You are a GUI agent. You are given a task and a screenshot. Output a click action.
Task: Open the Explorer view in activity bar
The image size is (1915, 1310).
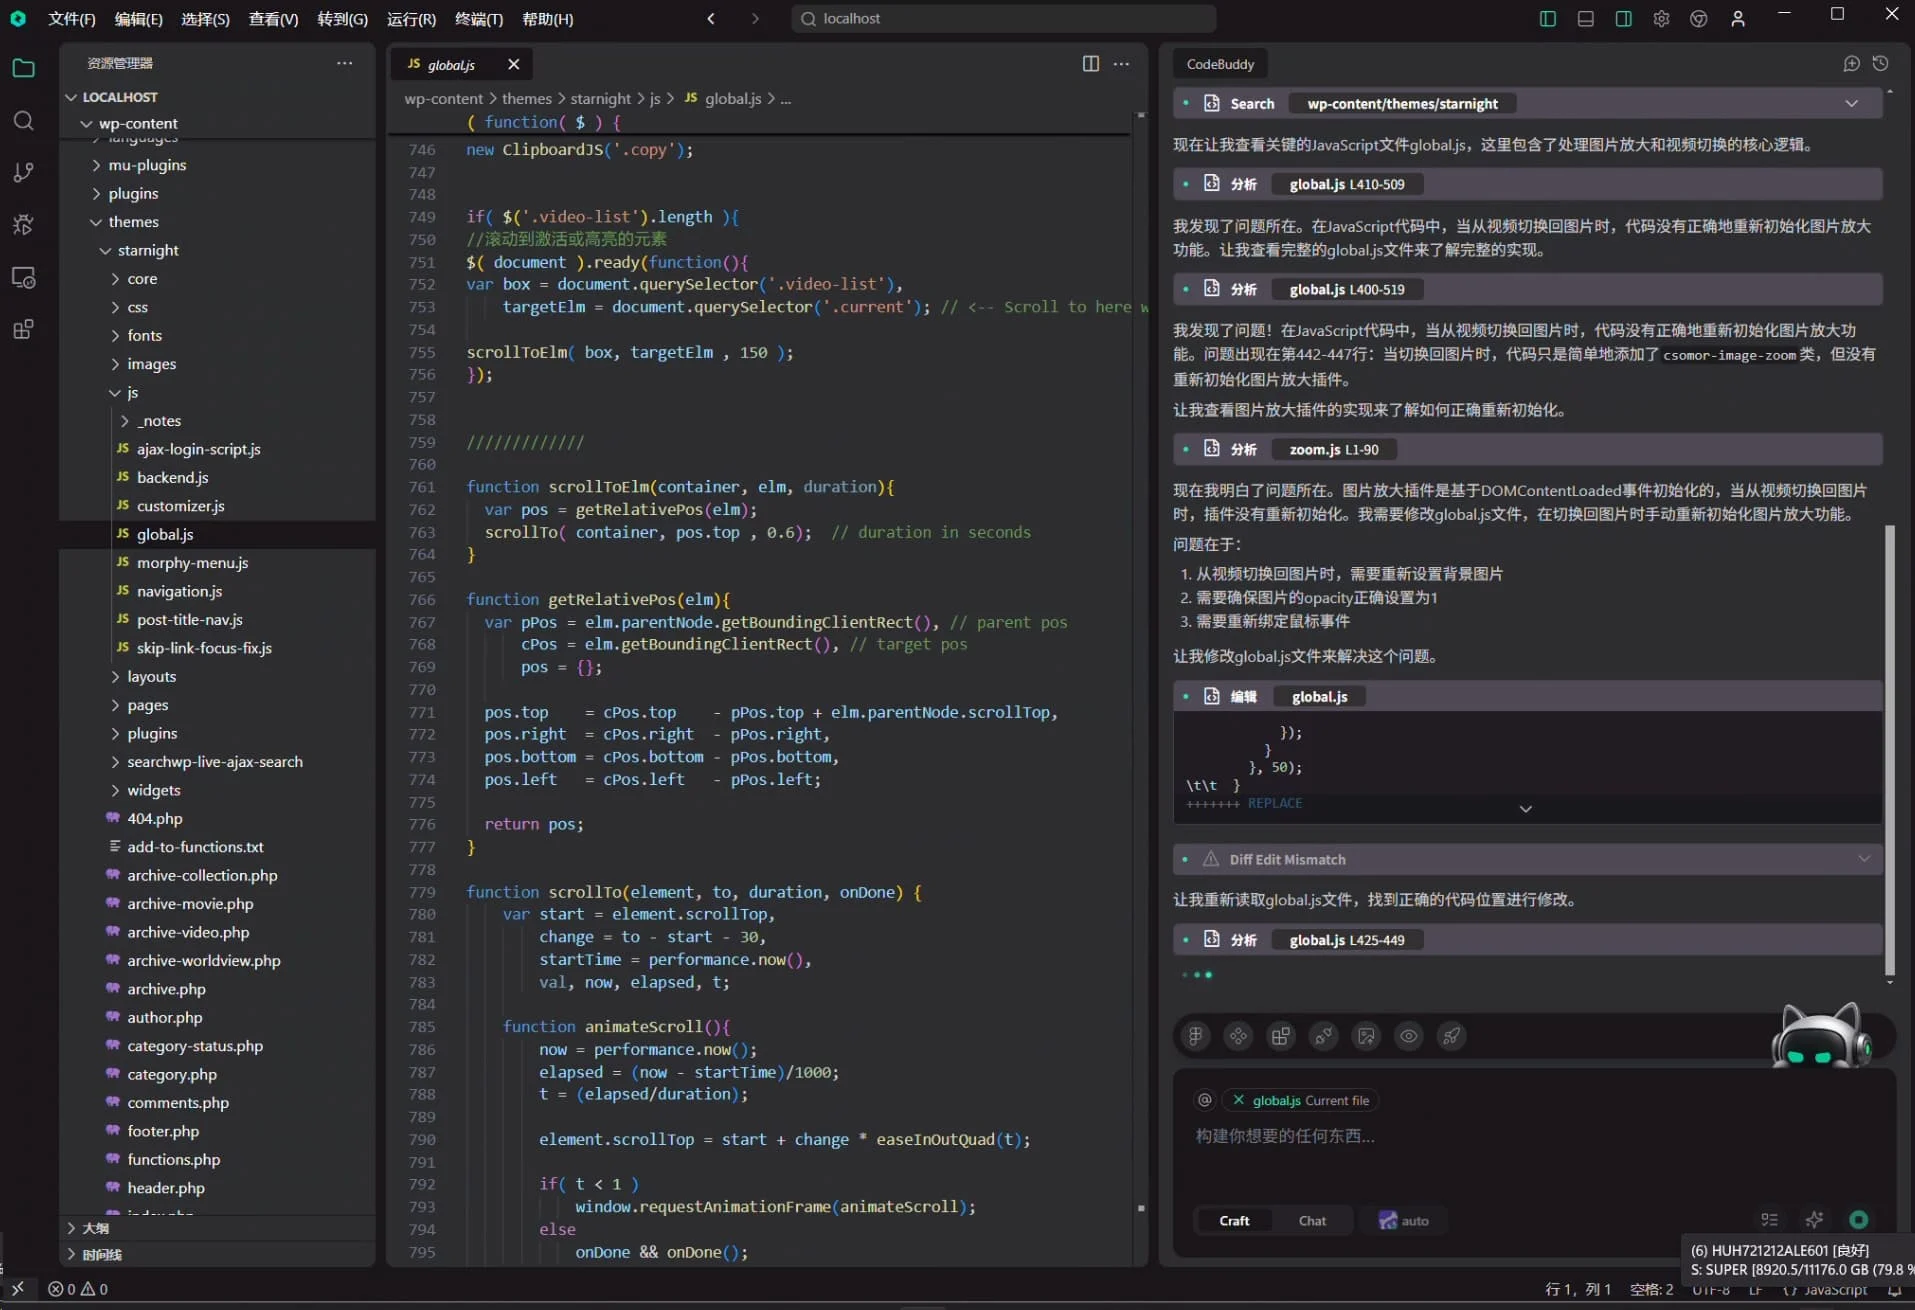tap(23, 68)
